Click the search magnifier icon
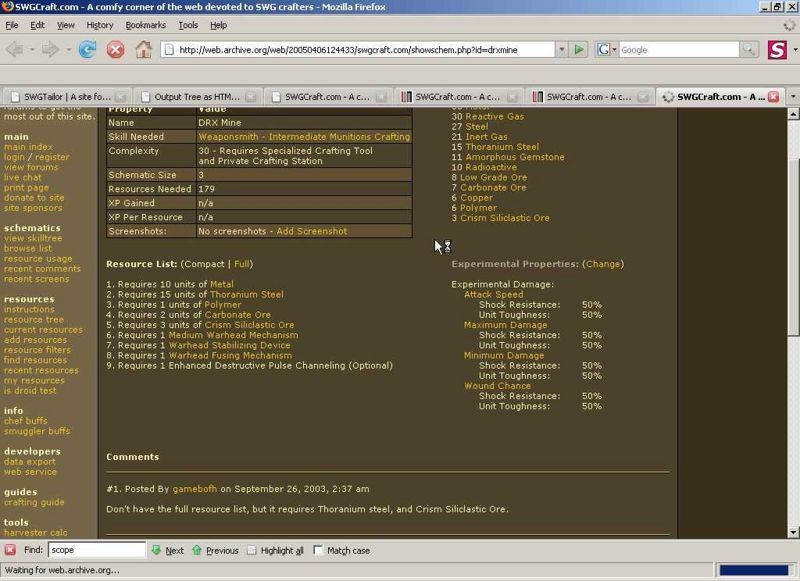This screenshot has width=800, height=581. (748, 49)
